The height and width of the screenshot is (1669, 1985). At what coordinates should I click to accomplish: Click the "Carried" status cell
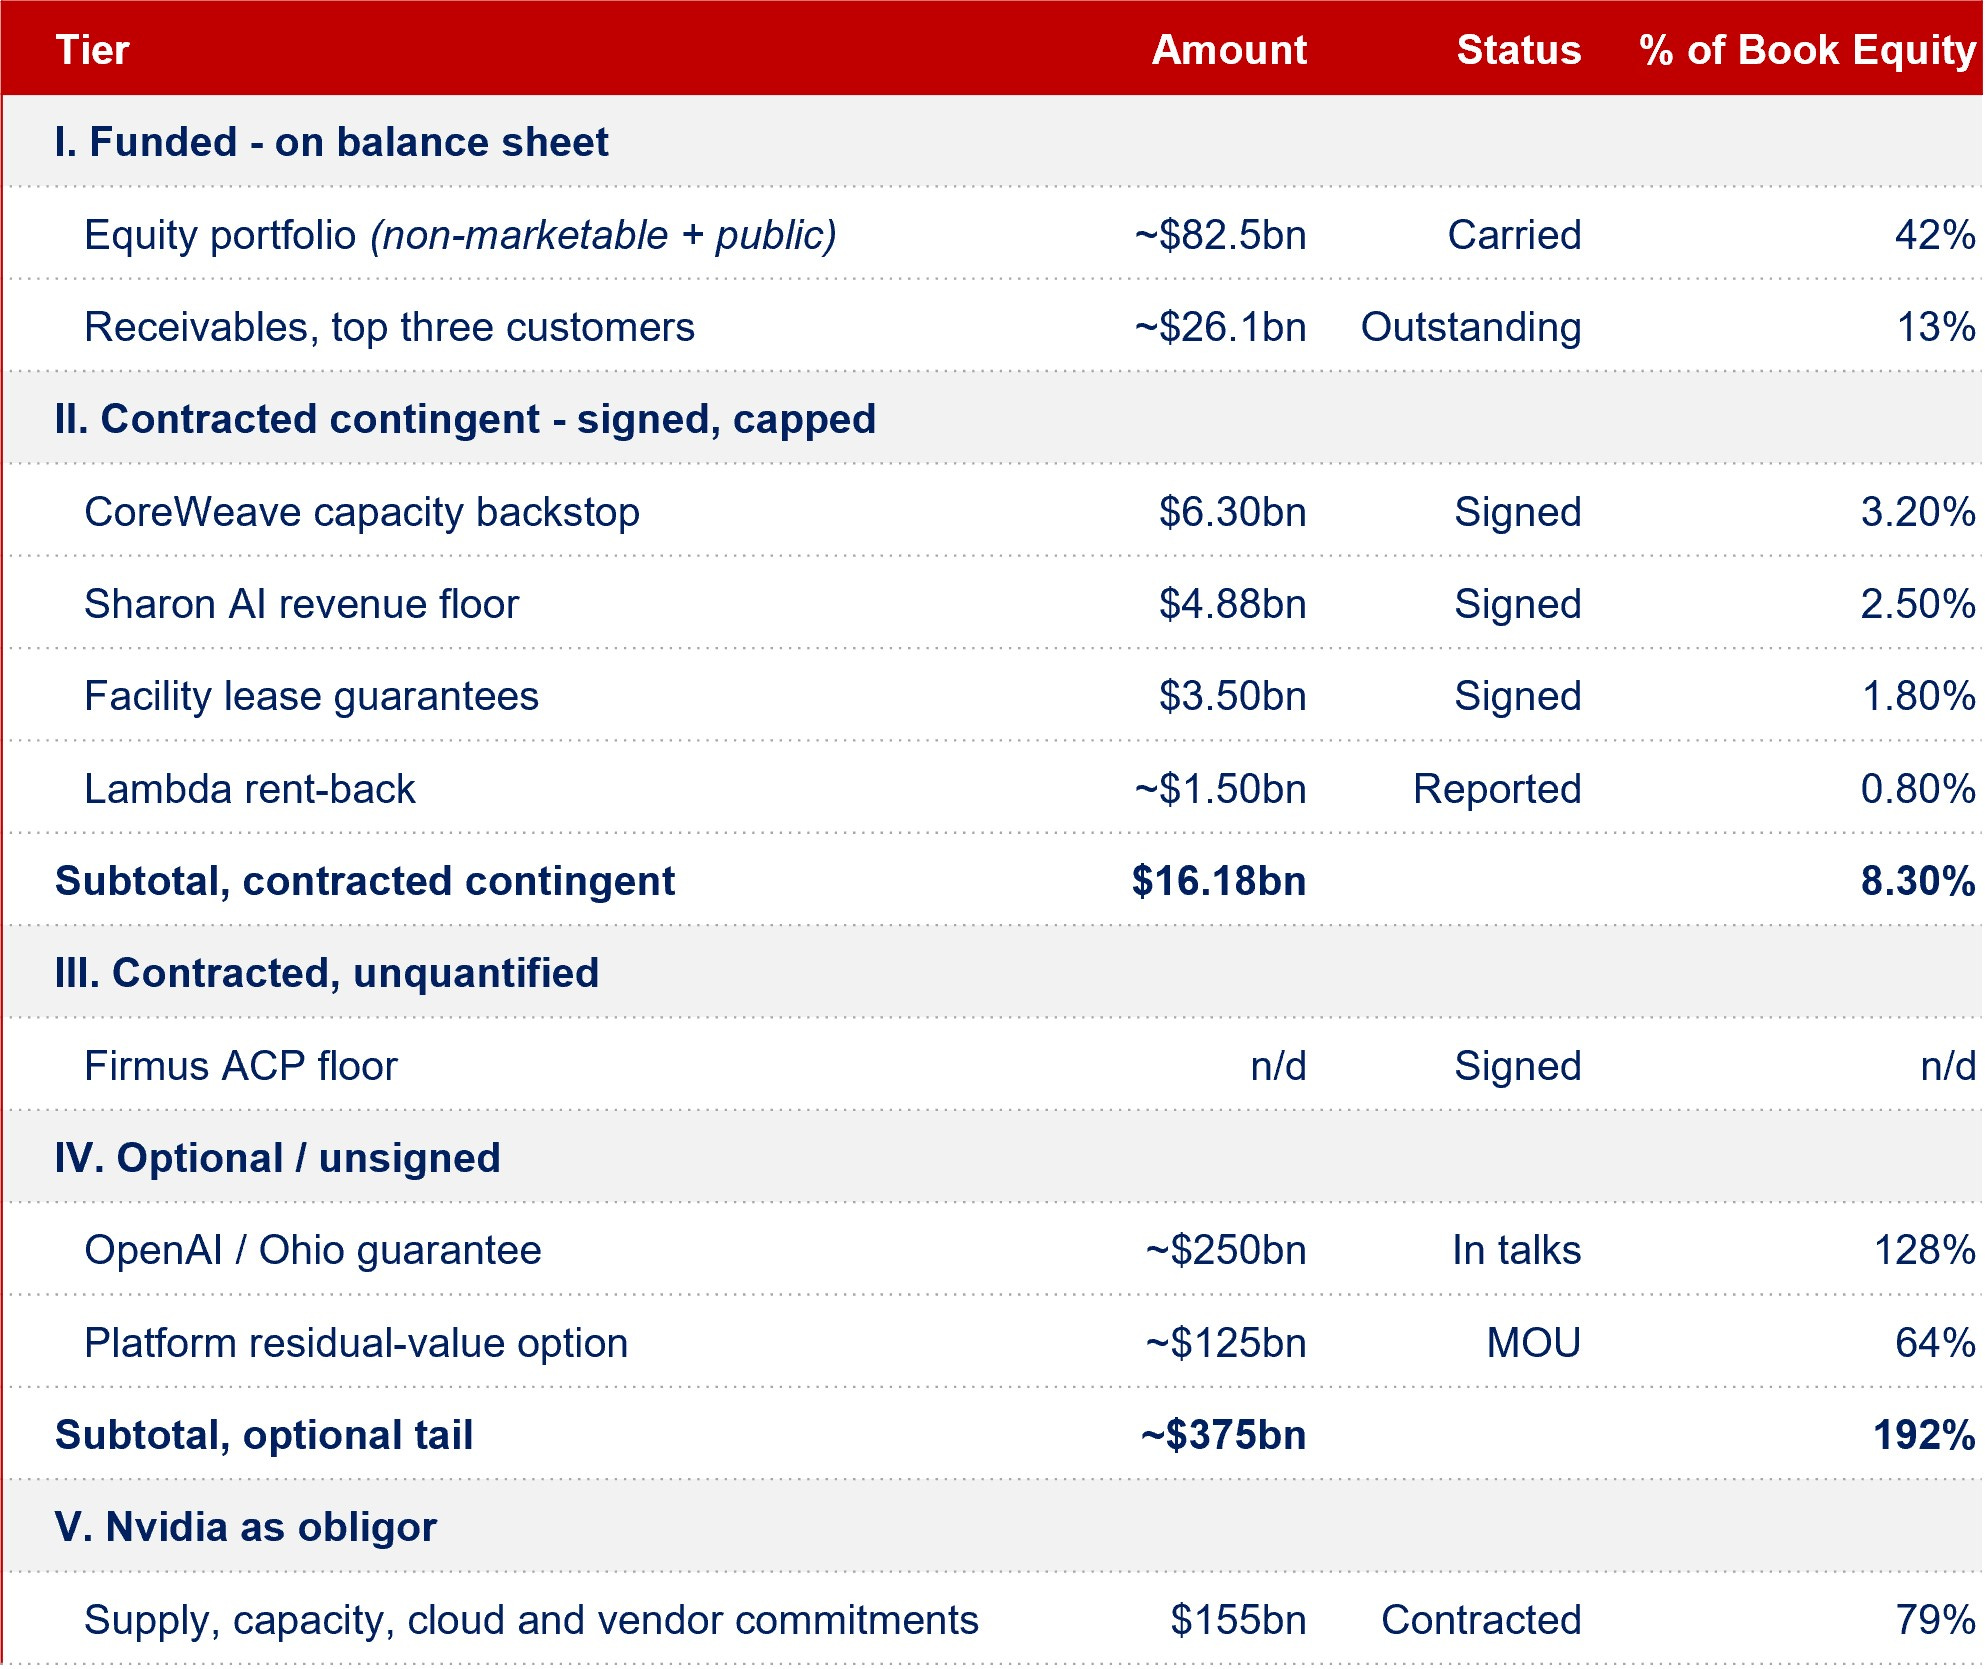1514,235
